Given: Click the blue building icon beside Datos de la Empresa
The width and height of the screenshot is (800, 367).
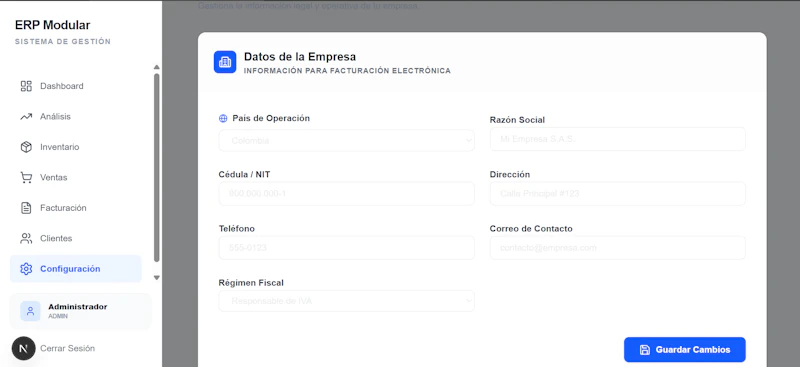Looking at the screenshot, I should point(225,62).
